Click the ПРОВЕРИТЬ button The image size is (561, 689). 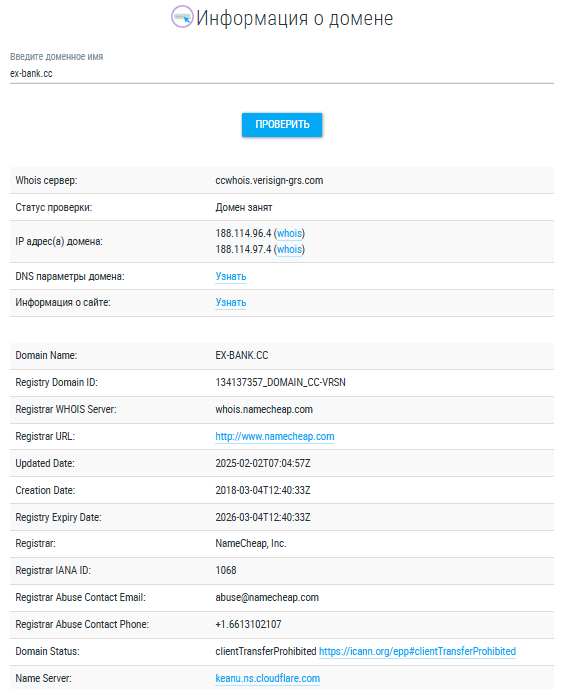coord(282,125)
